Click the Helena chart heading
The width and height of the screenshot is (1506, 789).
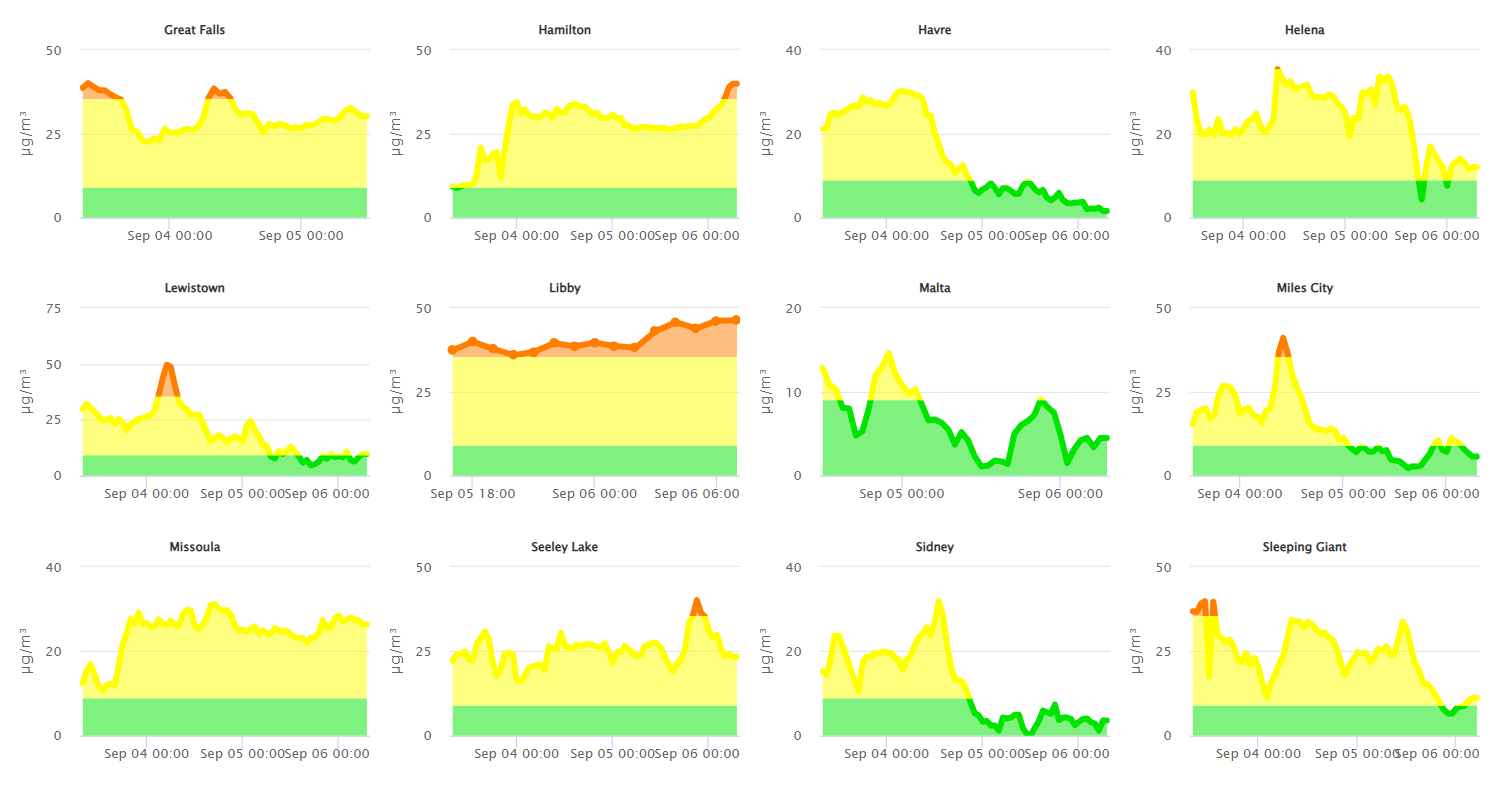(1304, 30)
